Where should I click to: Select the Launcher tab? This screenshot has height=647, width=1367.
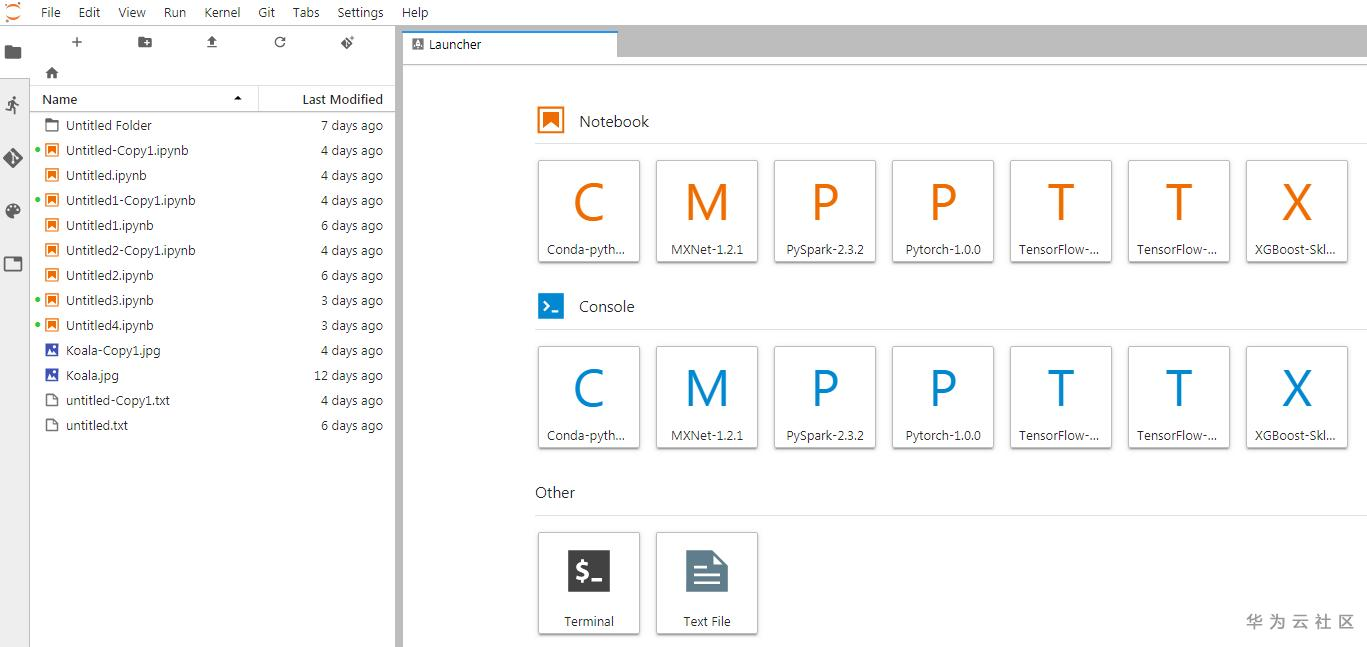[x=510, y=44]
